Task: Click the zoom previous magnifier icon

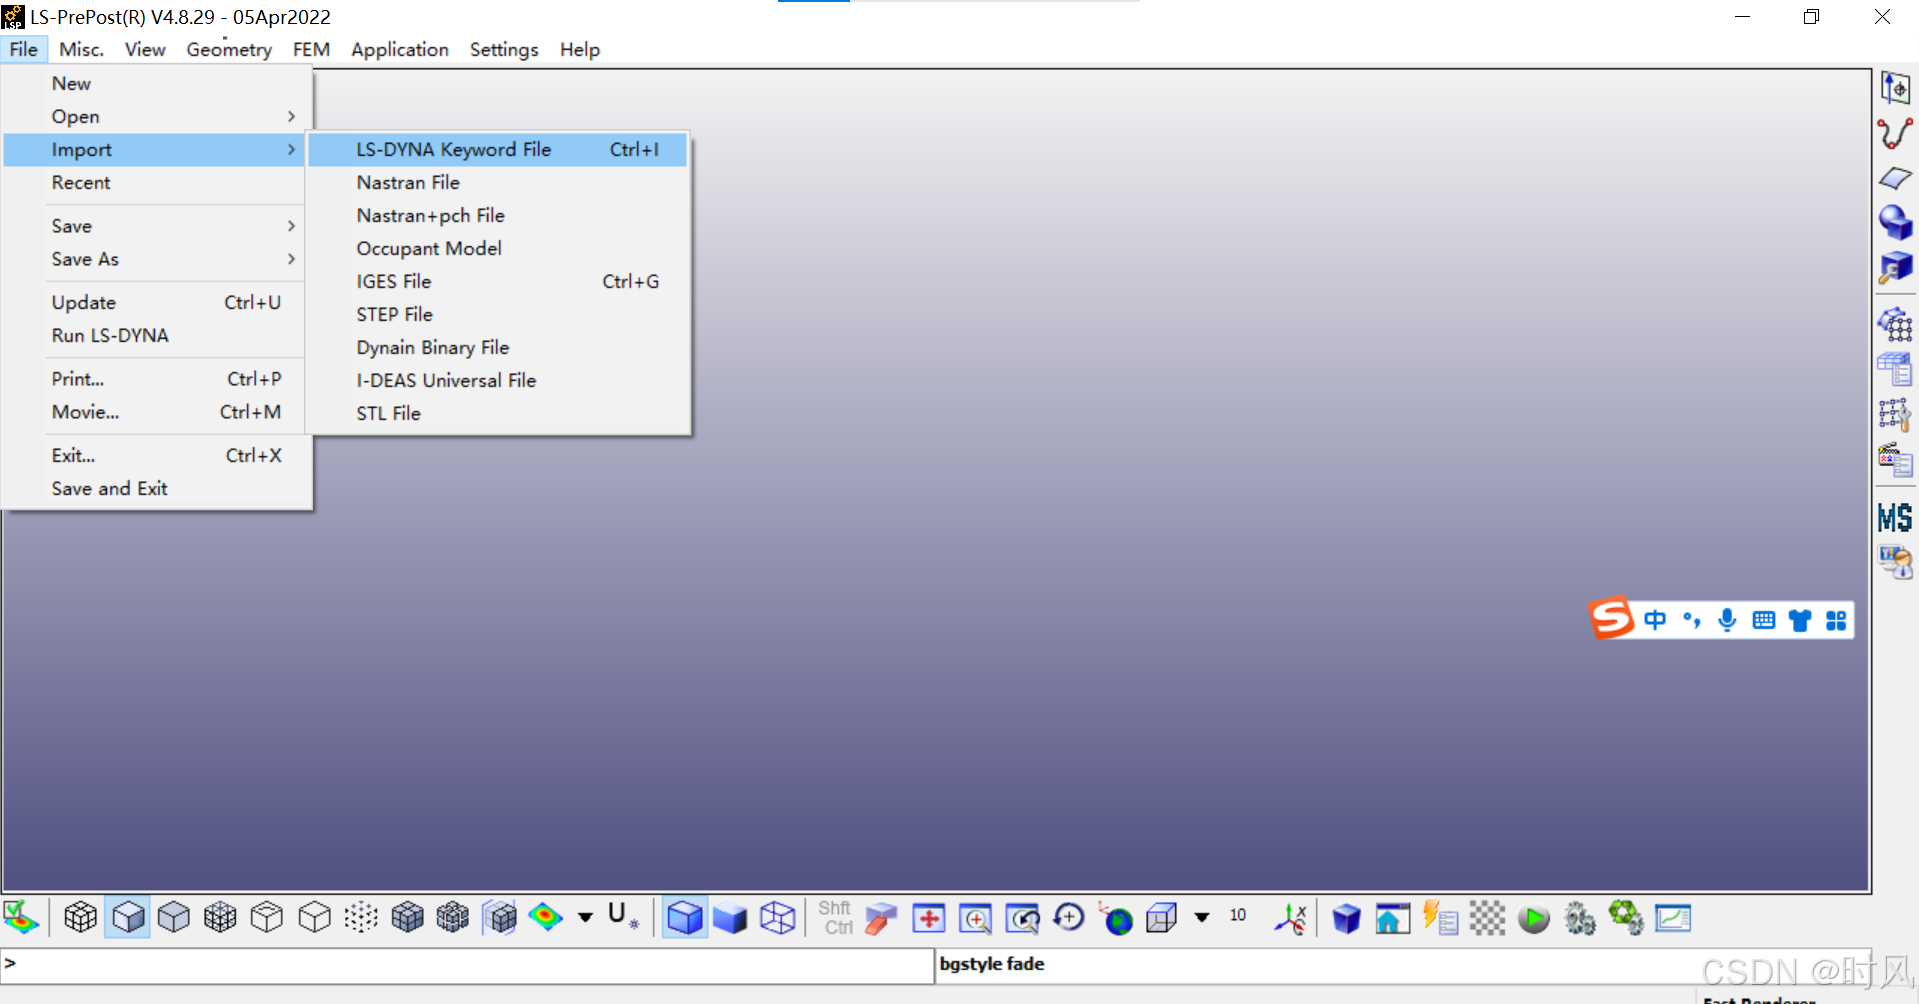Action: (x=1022, y=918)
